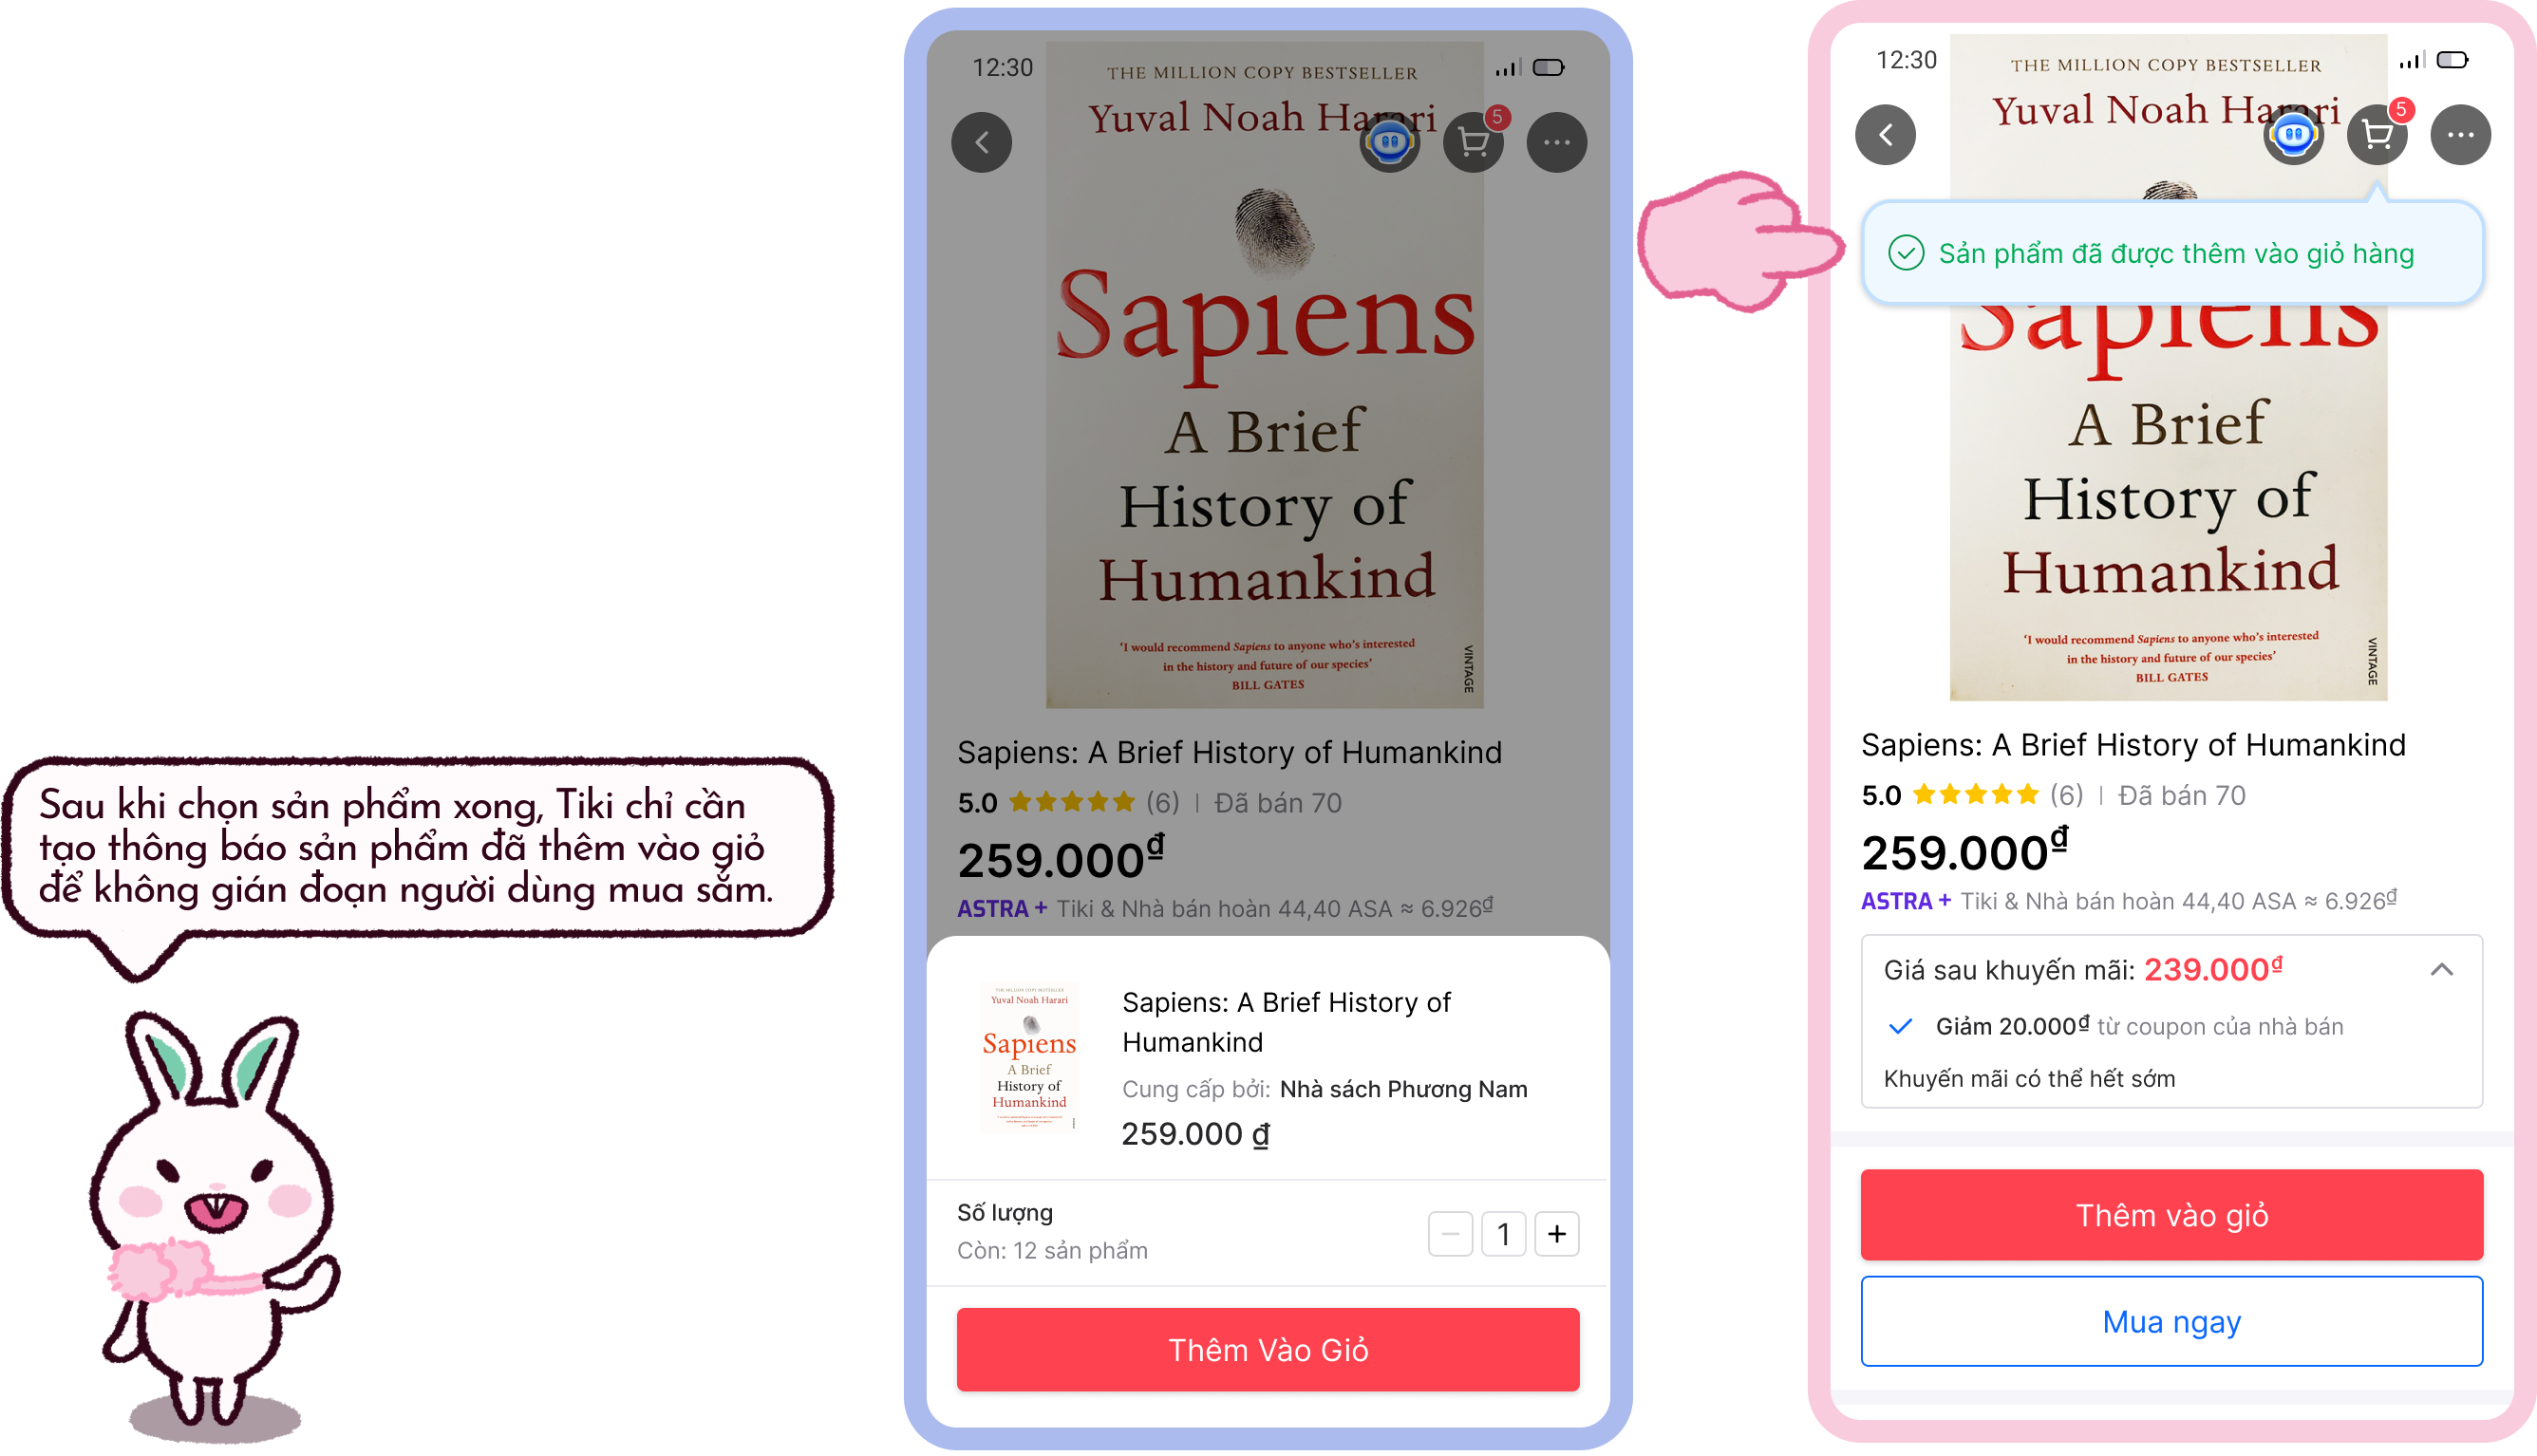Image resolution: width=2537 pixels, height=1456 pixels.
Task: Open star rating reviews on right phone
Action: pos(1975,795)
